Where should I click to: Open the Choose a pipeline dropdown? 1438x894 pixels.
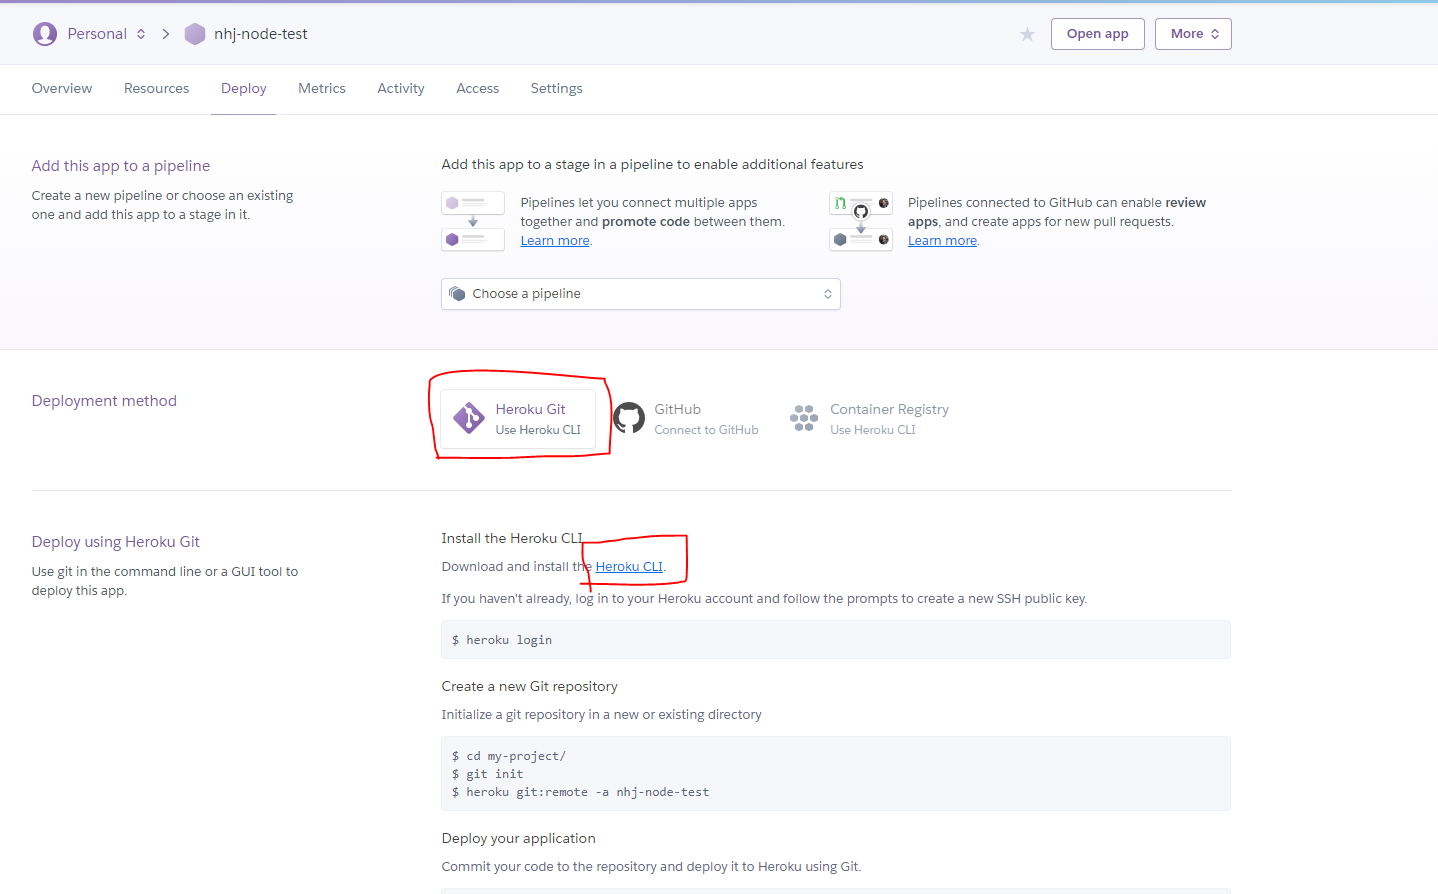641,294
